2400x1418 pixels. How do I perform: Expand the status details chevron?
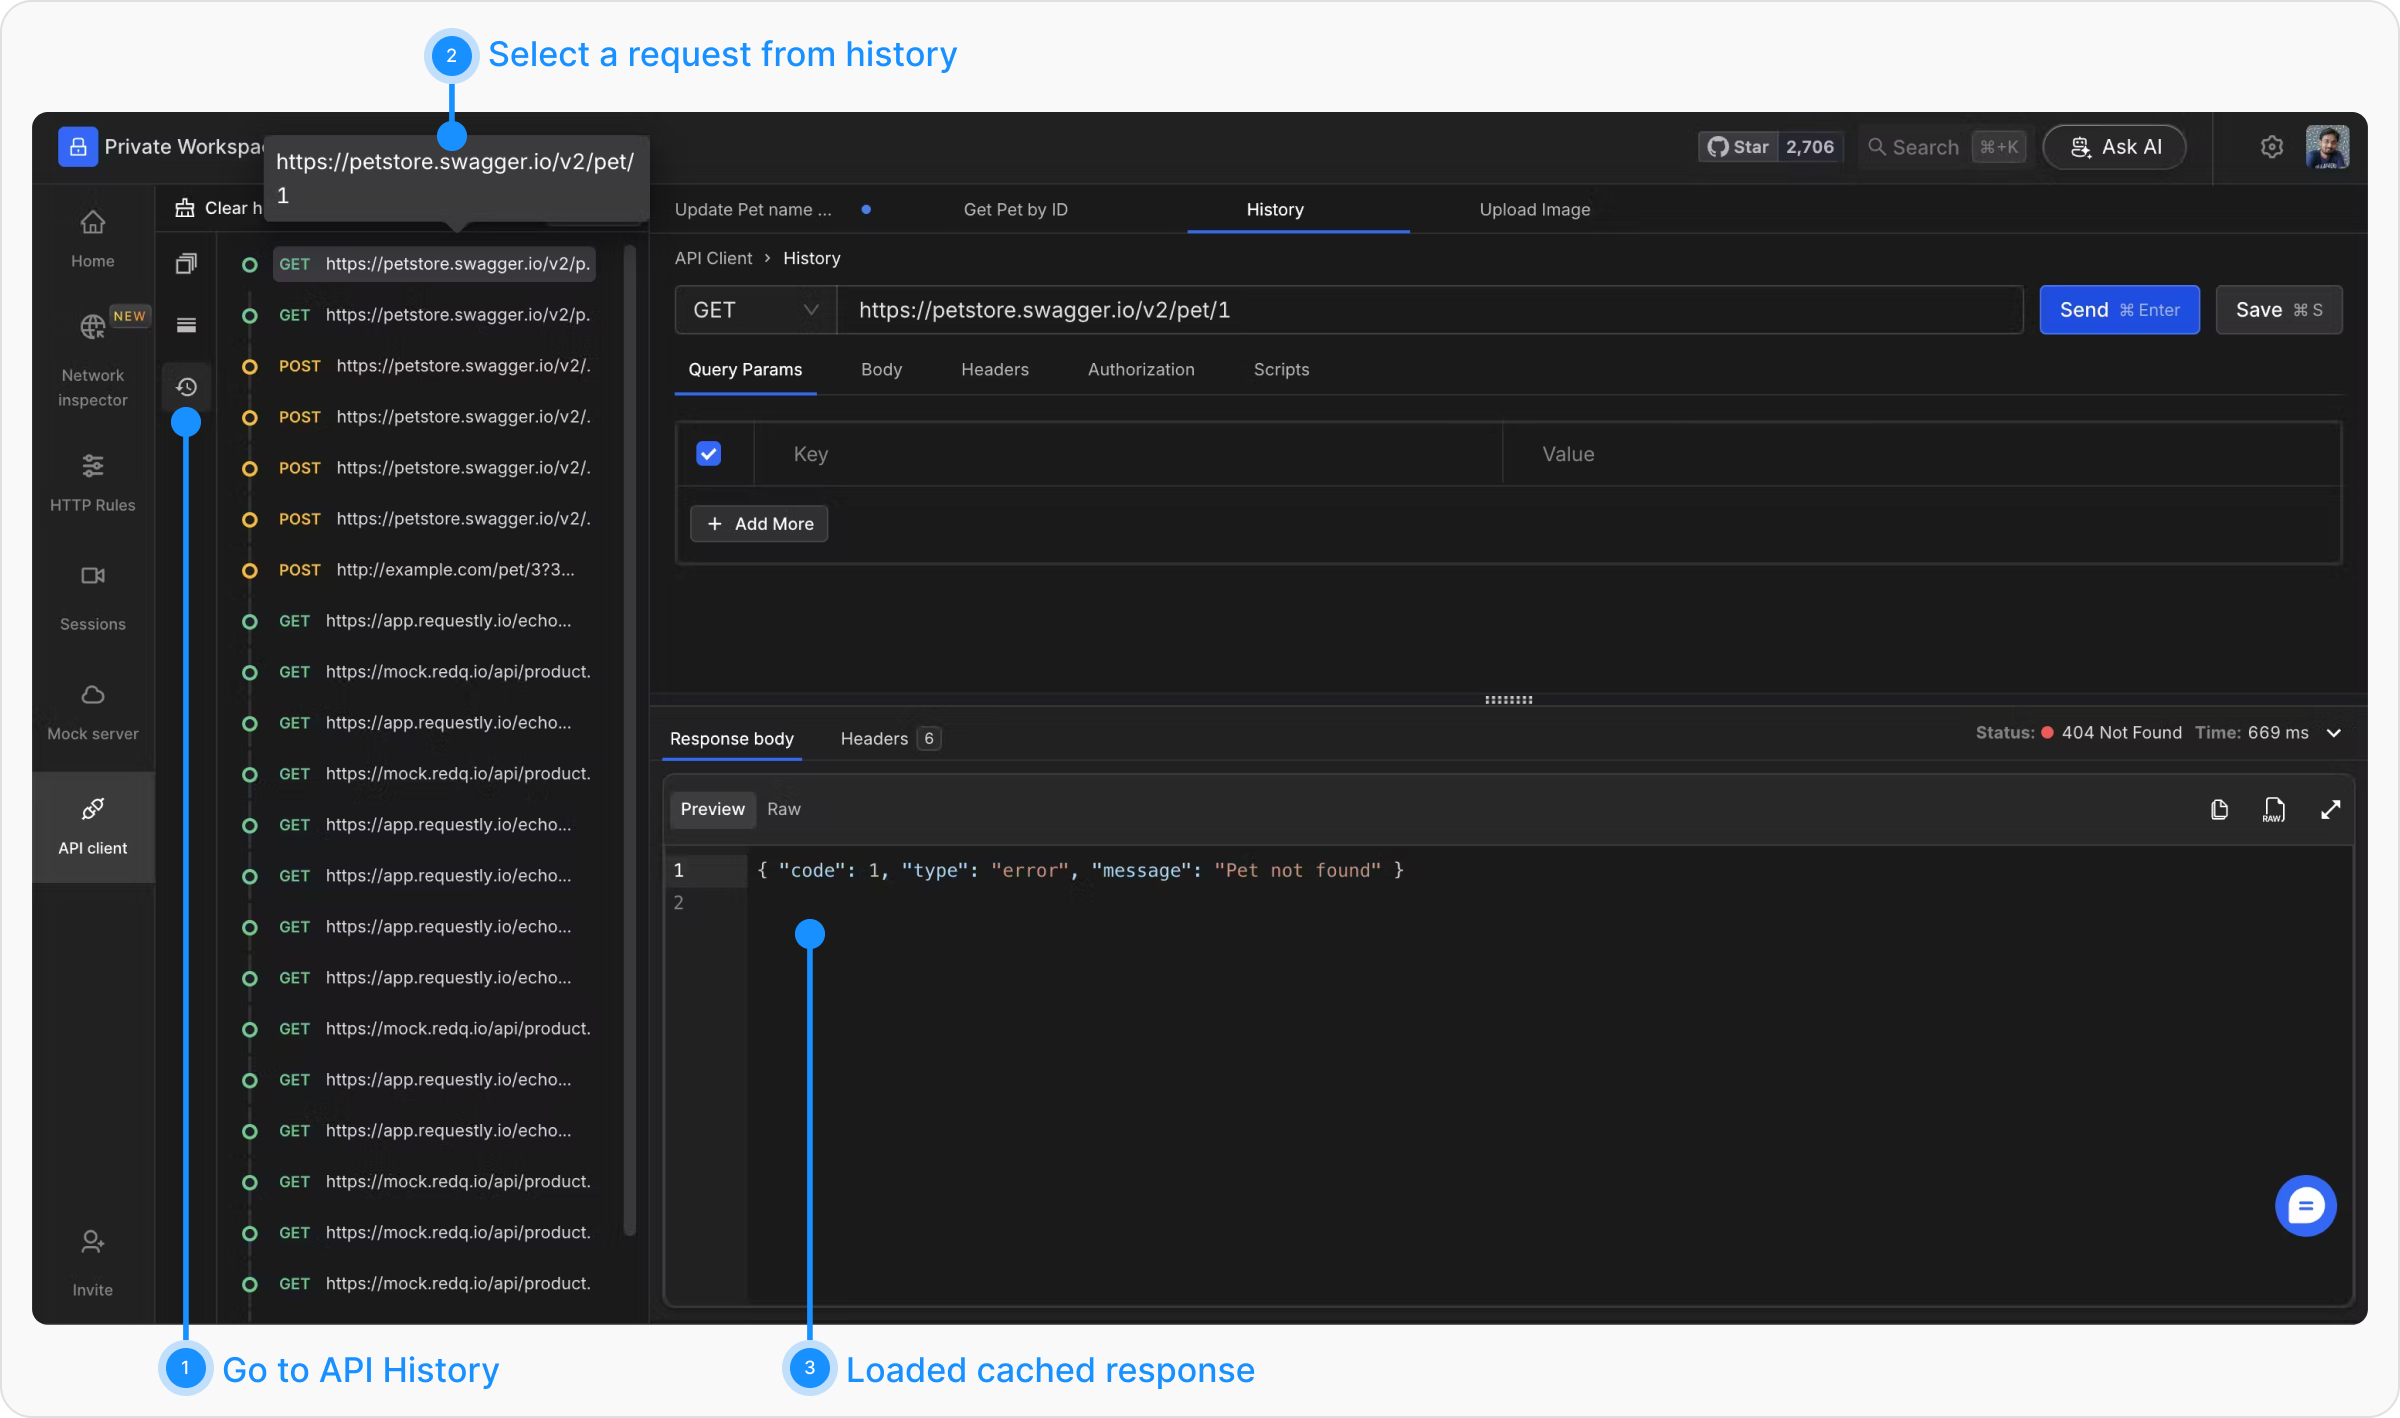[2334, 733]
